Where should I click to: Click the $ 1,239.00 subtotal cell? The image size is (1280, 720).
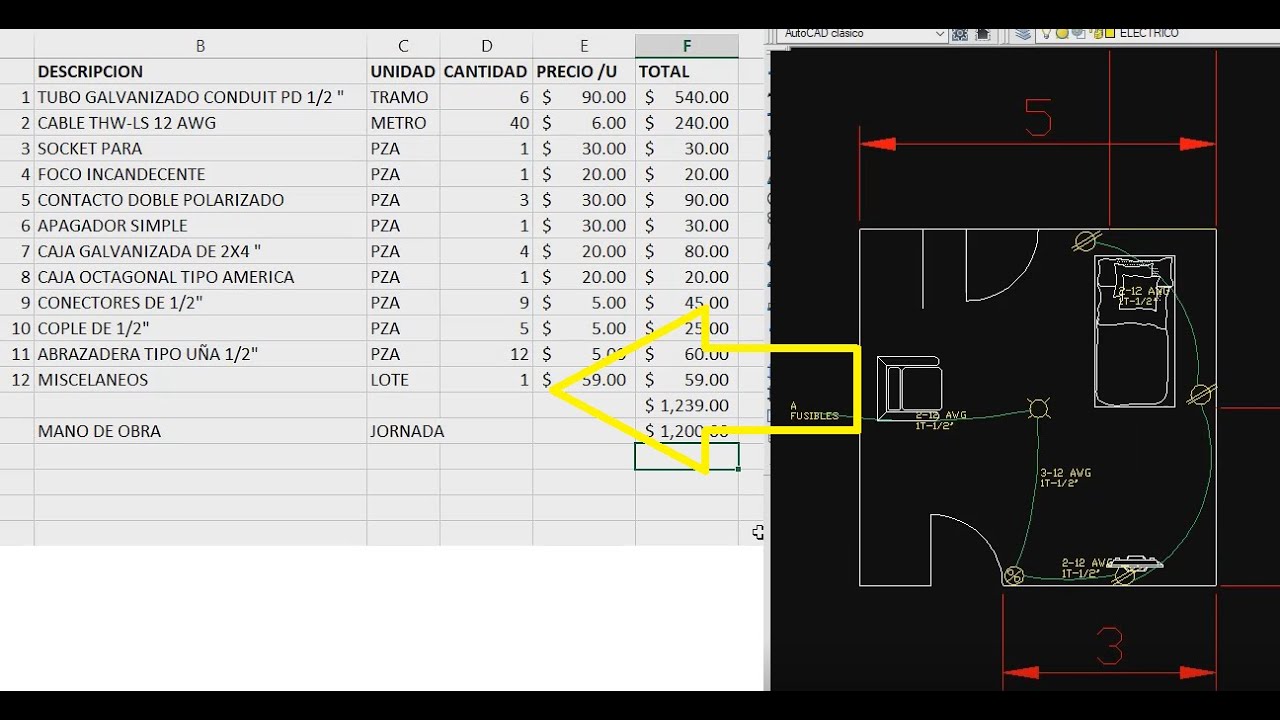(687, 405)
